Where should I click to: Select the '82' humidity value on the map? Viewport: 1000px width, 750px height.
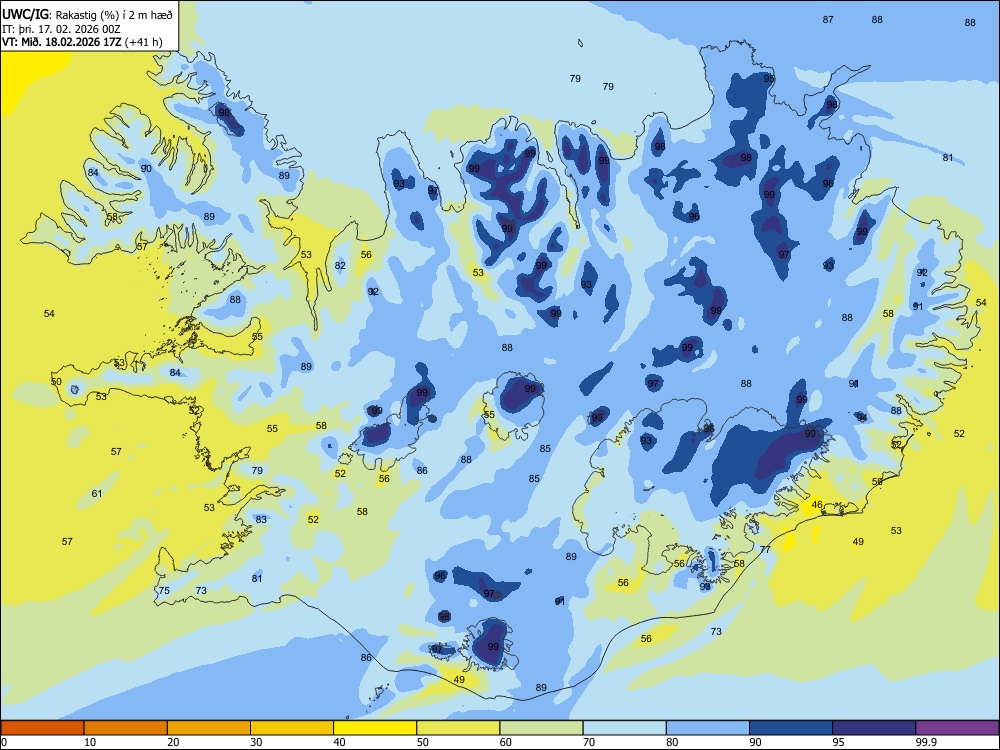pyautogui.click(x=341, y=266)
